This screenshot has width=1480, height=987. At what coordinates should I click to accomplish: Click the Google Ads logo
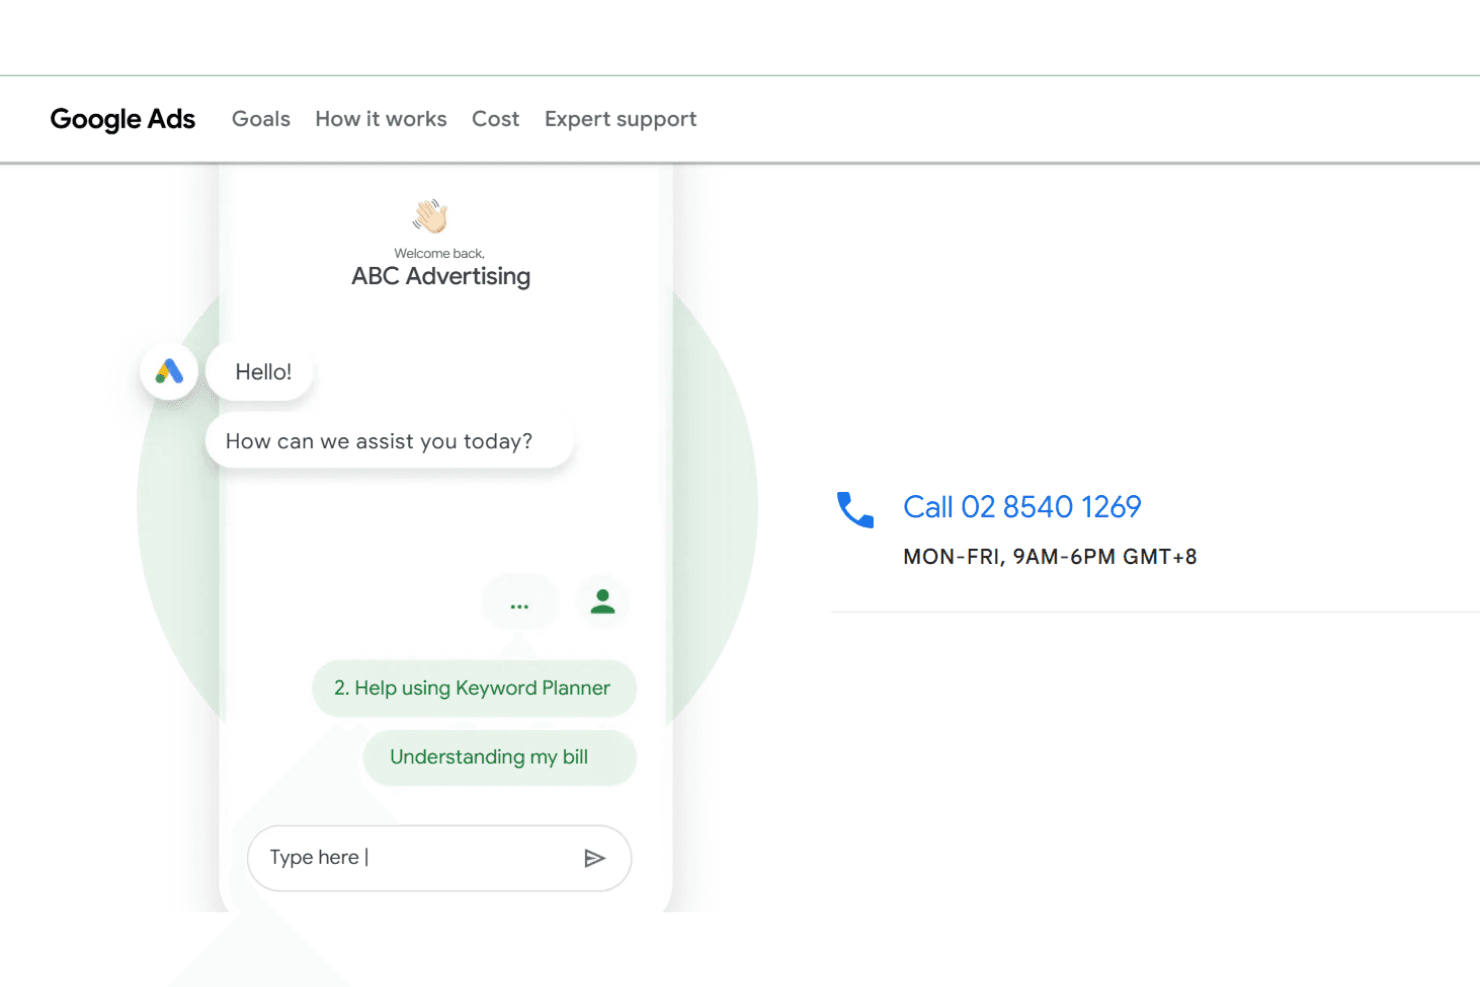122,119
